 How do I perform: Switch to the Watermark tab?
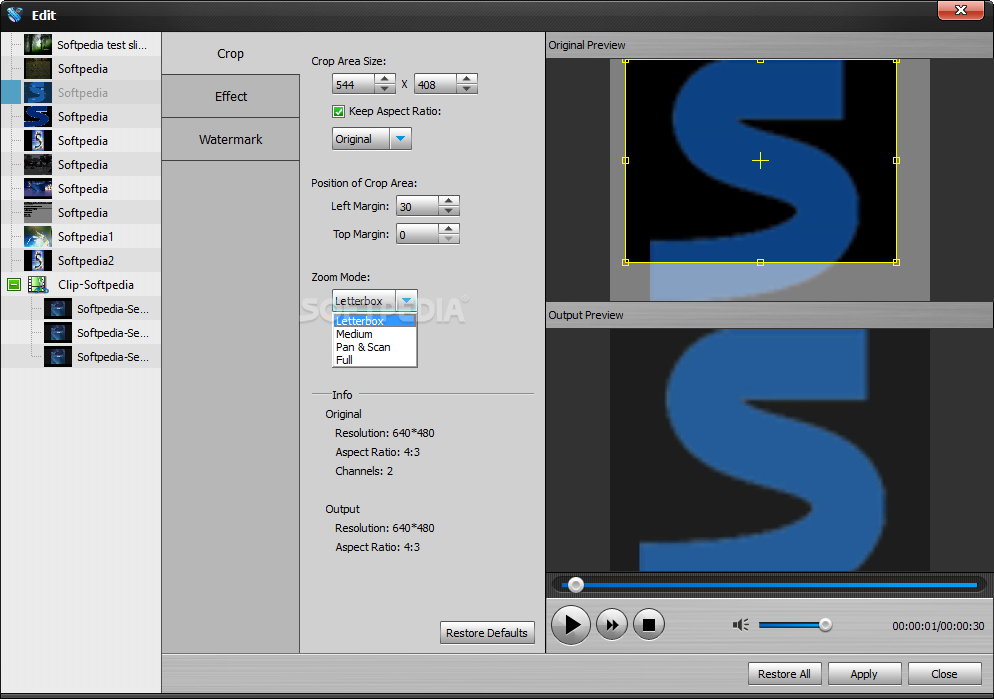click(x=231, y=139)
